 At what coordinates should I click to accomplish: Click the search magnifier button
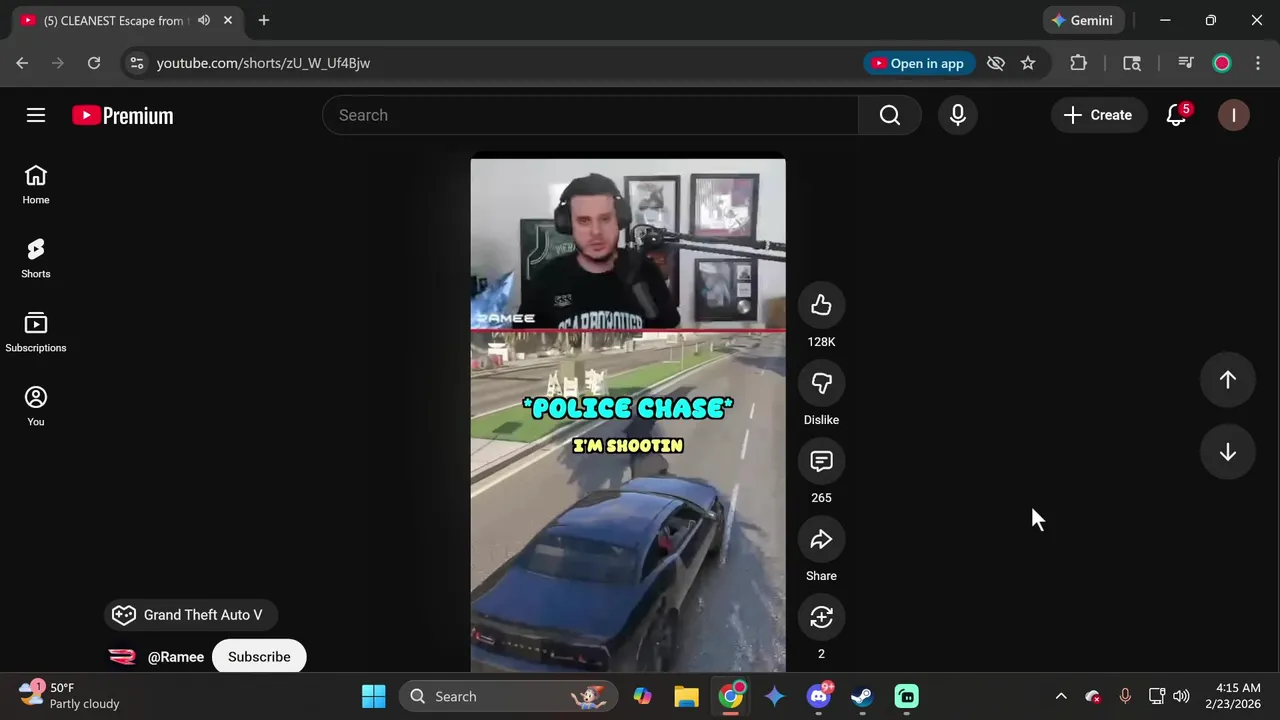coord(890,115)
